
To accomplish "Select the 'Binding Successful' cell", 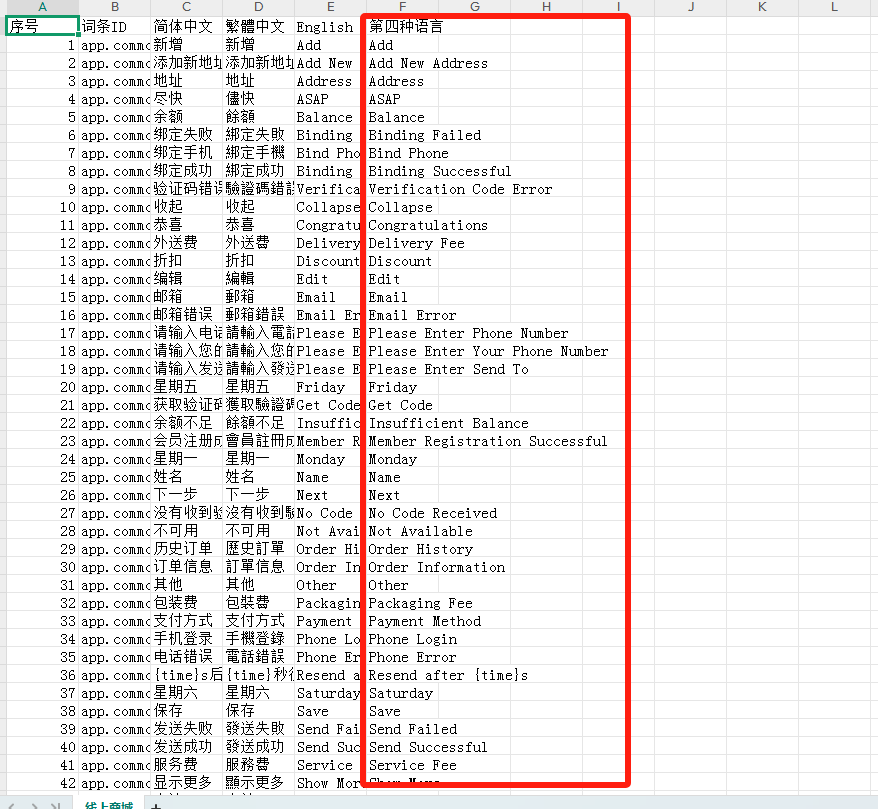I will 402,171.
